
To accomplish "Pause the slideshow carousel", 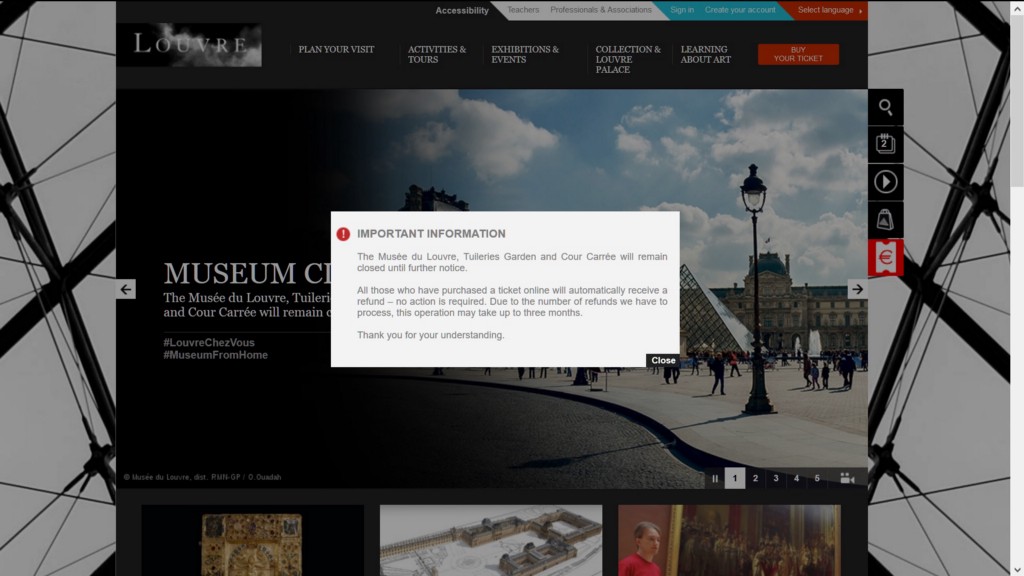I will click(x=715, y=479).
